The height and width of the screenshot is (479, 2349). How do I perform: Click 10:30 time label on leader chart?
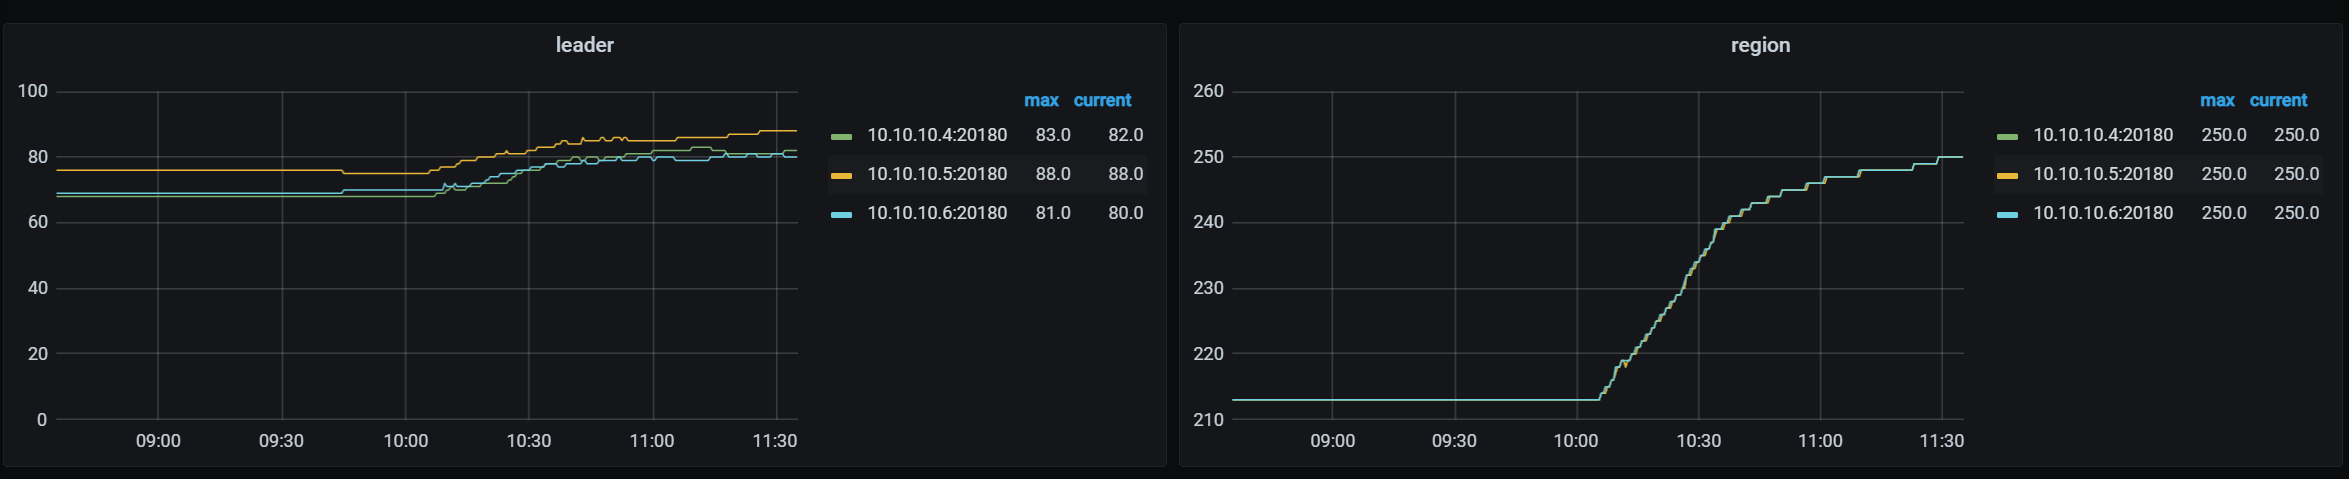(529, 441)
